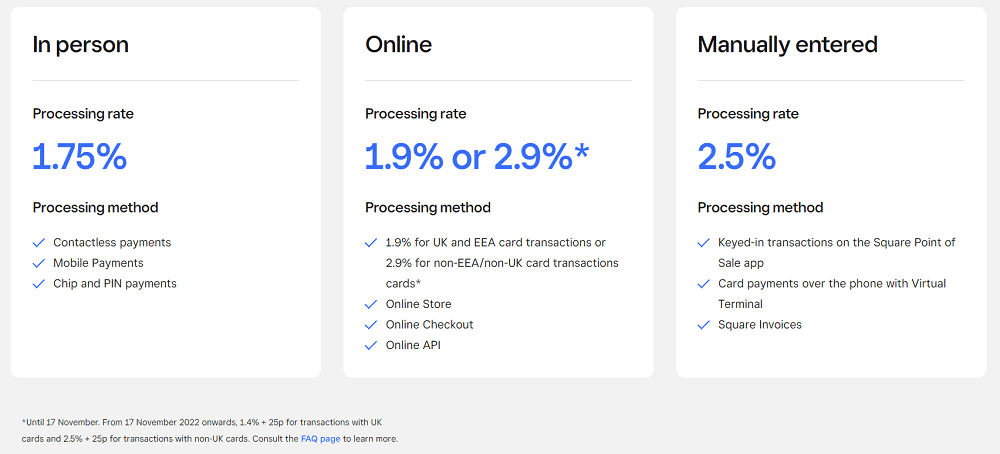Click the 1.9% or 2.9%* rate text

pos(476,157)
